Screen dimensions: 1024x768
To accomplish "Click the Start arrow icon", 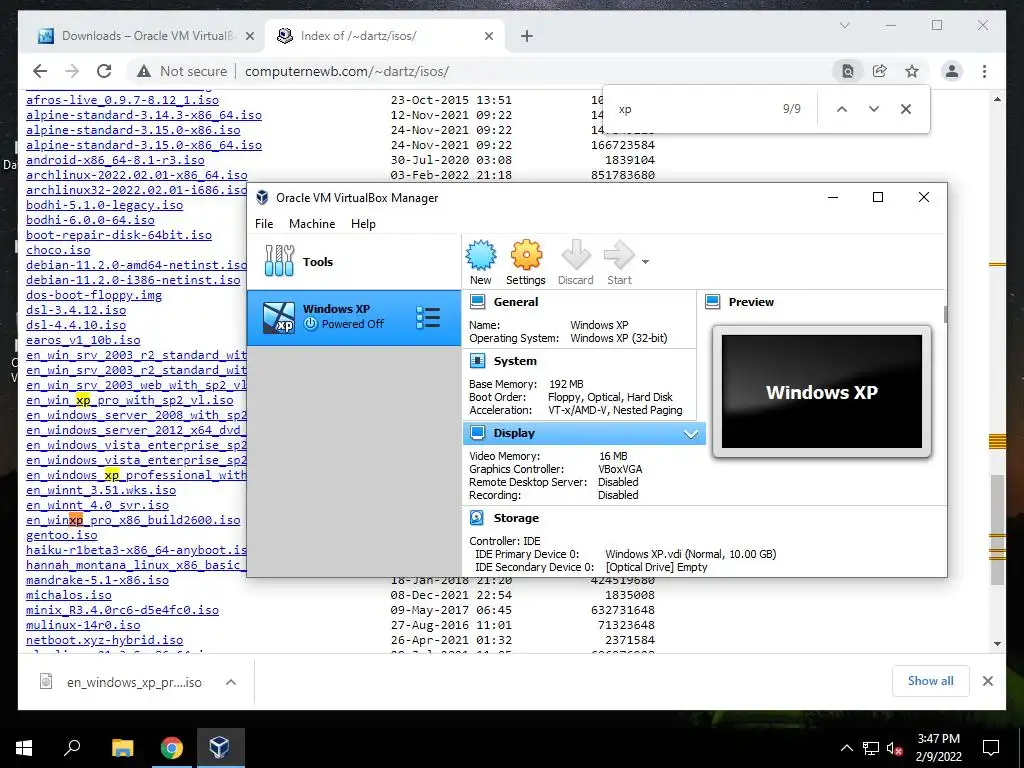I will click(619, 255).
